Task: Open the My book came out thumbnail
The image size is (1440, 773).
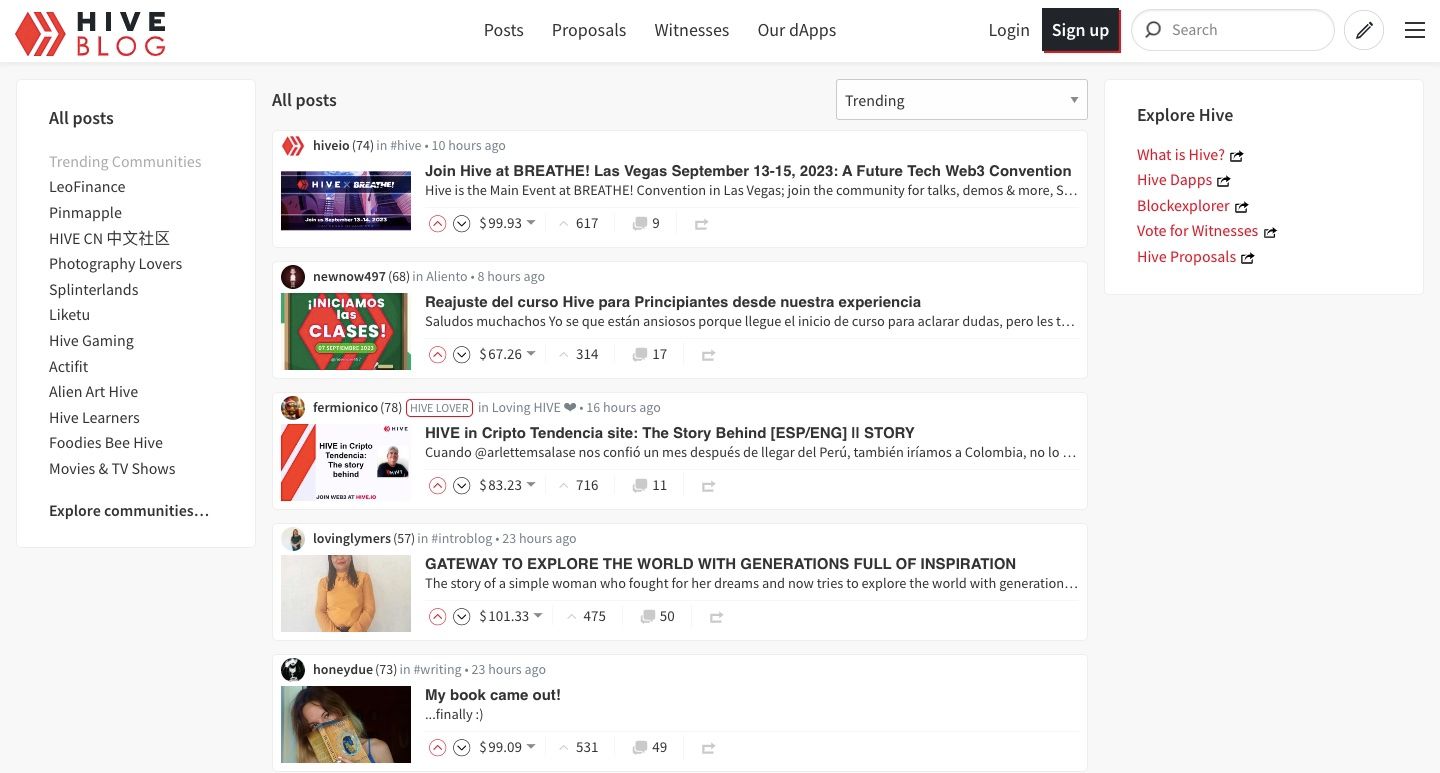Action: pyautogui.click(x=346, y=724)
